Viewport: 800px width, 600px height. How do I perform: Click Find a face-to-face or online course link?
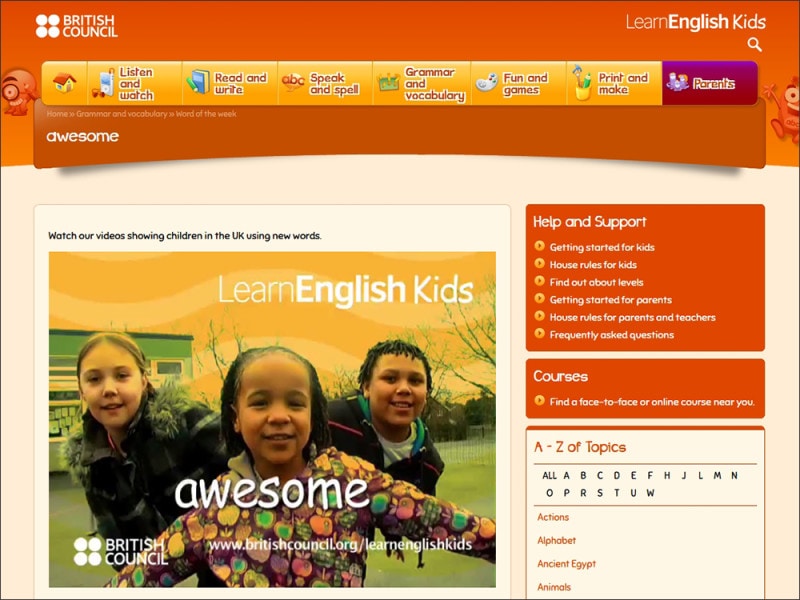(x=651, y=402)
